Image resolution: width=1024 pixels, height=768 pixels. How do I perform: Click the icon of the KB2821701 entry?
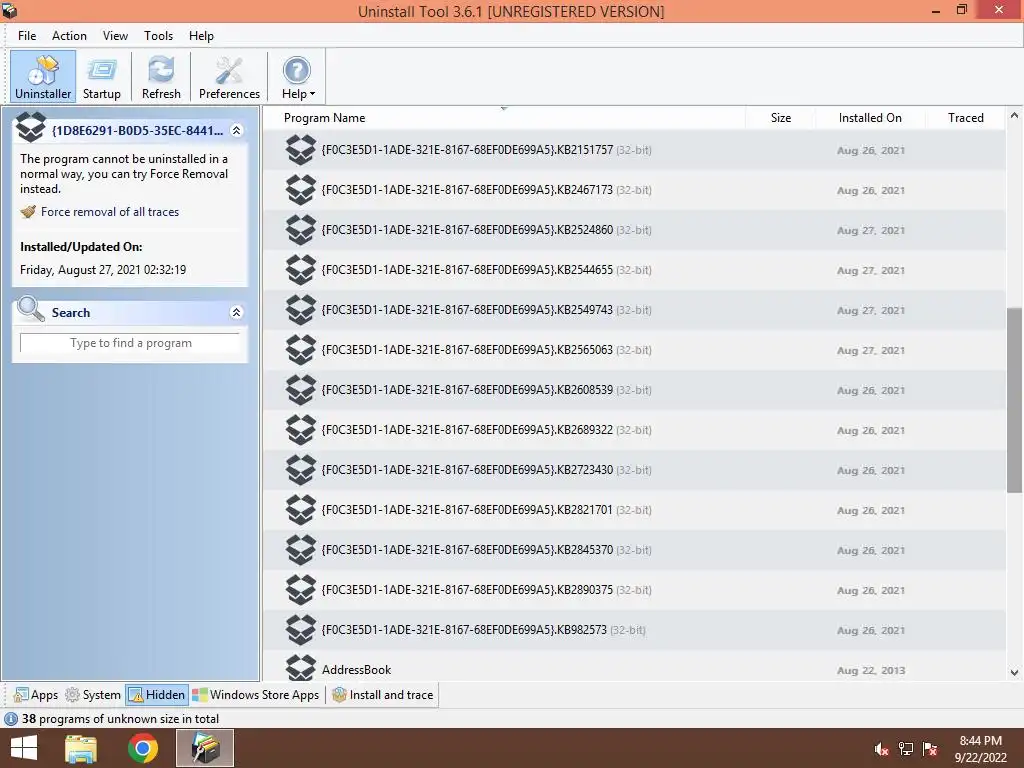(x=301, y=510)
